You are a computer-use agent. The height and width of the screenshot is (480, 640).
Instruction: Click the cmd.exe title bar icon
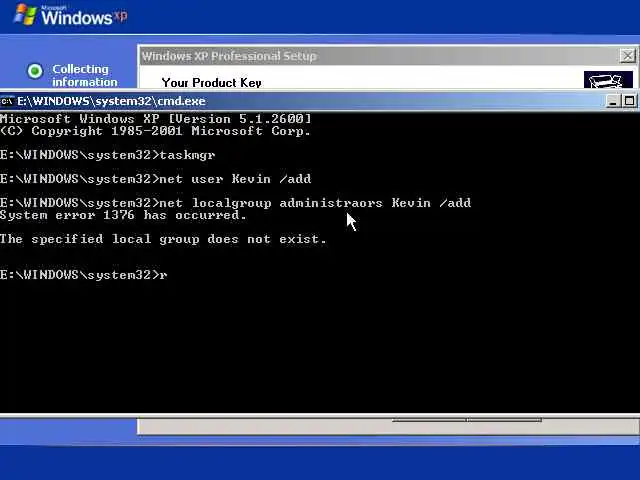coord(7,101)
